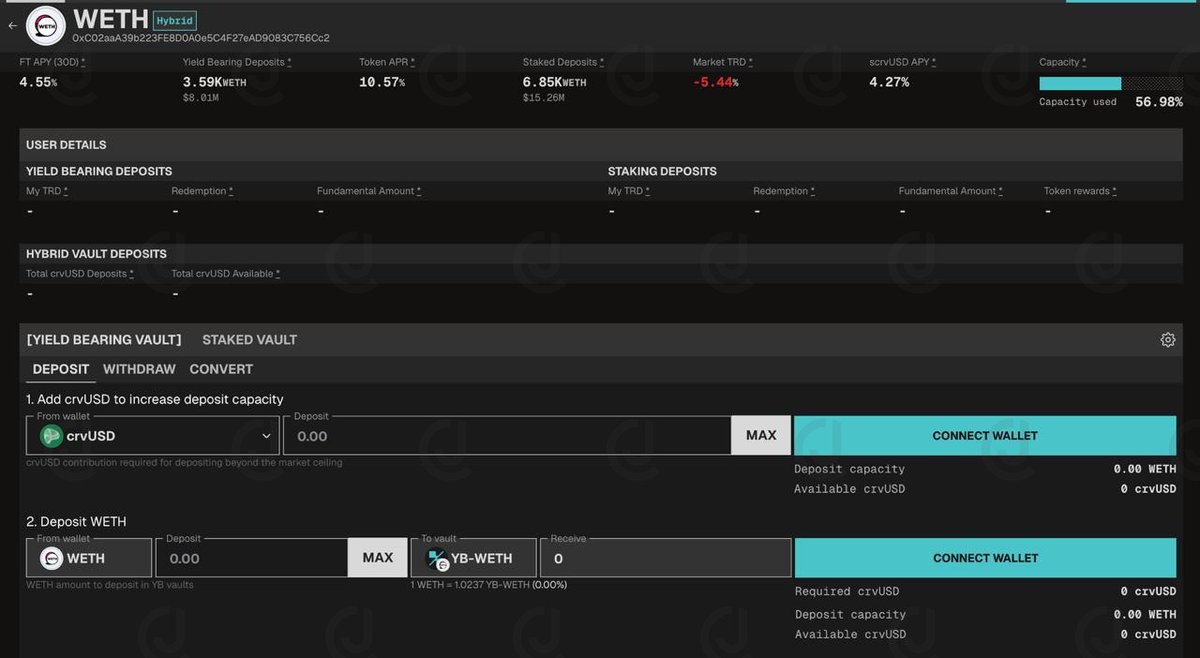1200x658 pixels.
Task: Click the Total crvUSD Available label
Action: pos(221,274)
